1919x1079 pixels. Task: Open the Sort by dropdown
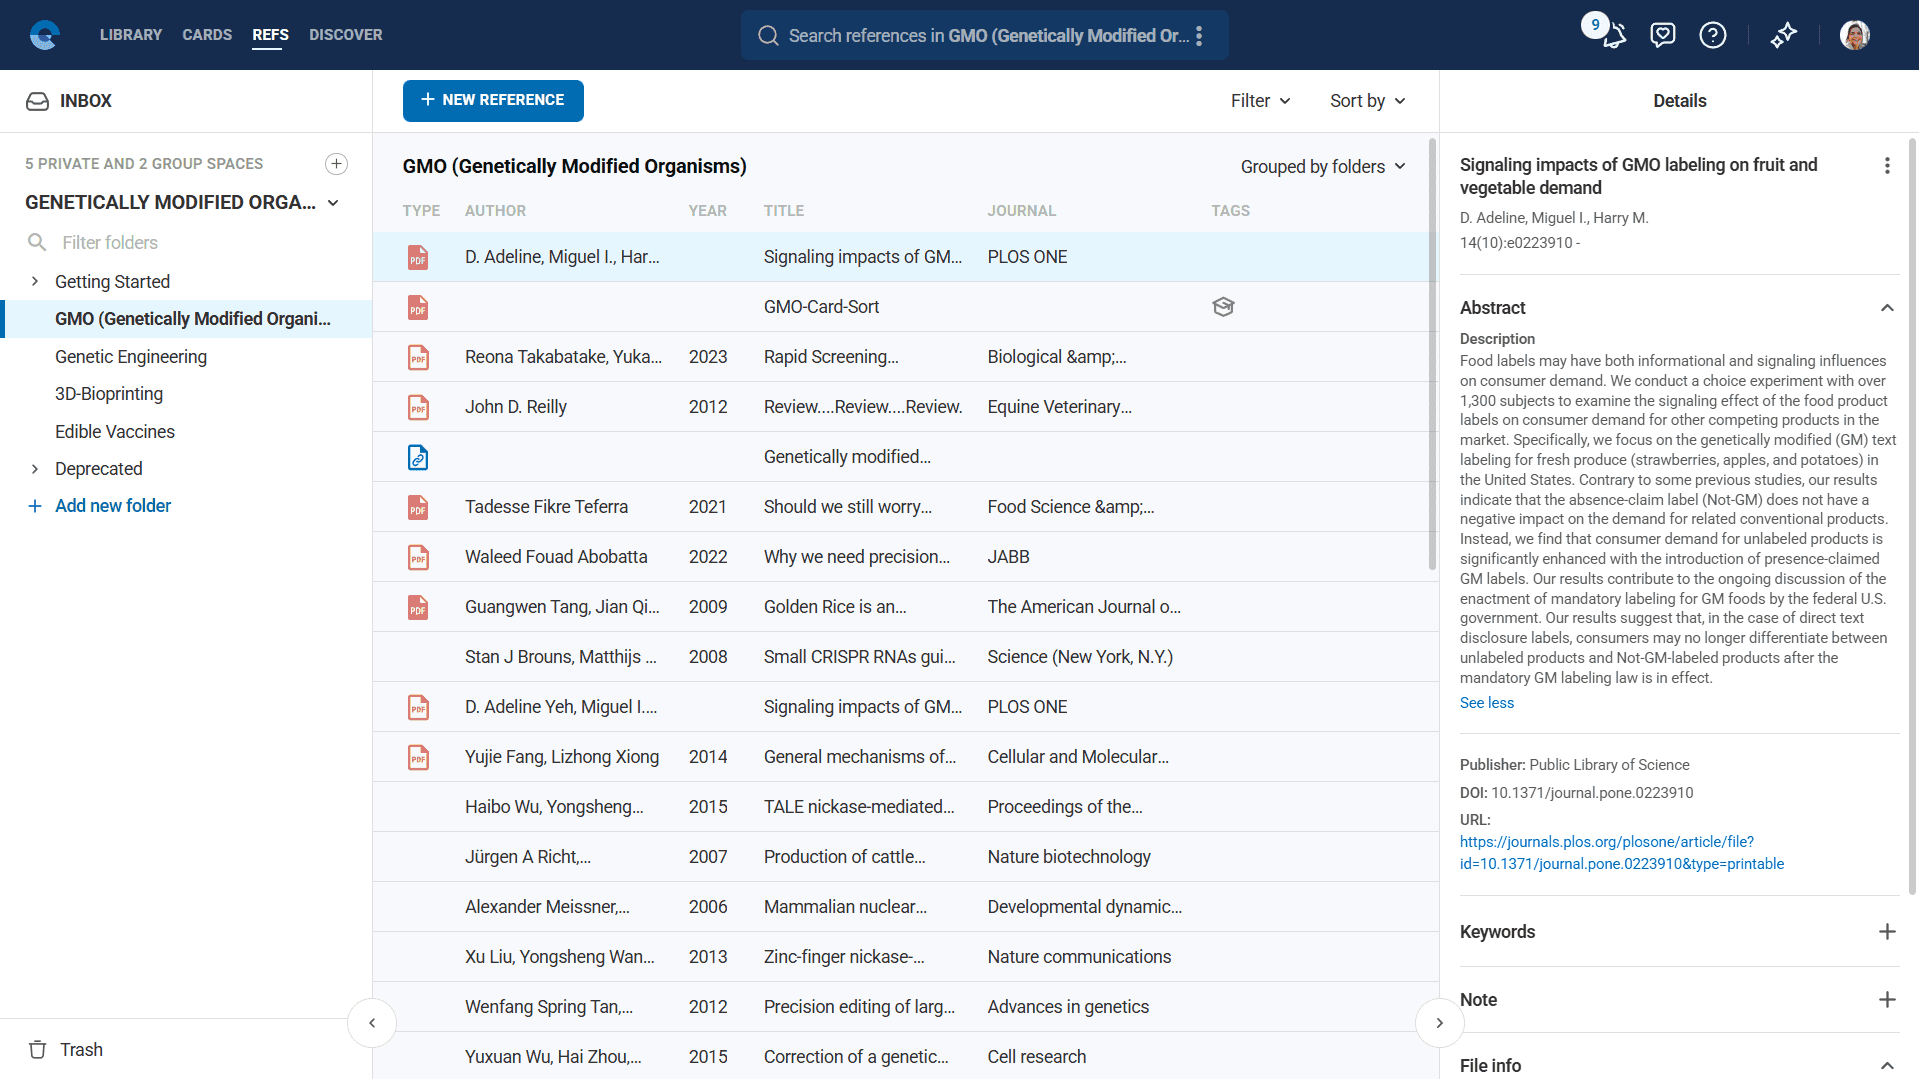(1367, 101)
